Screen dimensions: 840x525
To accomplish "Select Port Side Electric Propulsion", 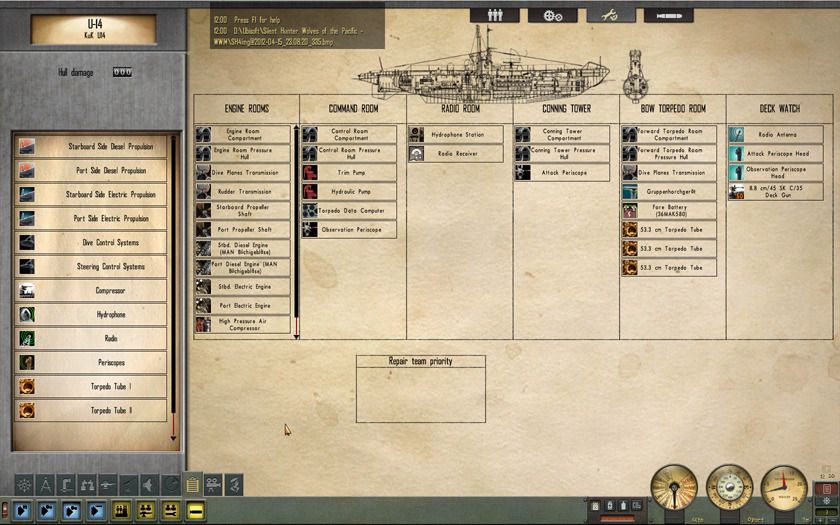I will (91, 219).
